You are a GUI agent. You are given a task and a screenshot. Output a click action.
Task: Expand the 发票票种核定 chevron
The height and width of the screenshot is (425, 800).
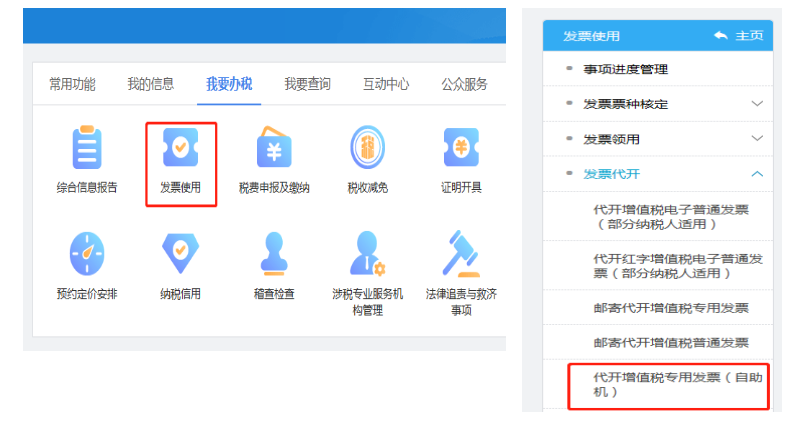tap(757, 104)
